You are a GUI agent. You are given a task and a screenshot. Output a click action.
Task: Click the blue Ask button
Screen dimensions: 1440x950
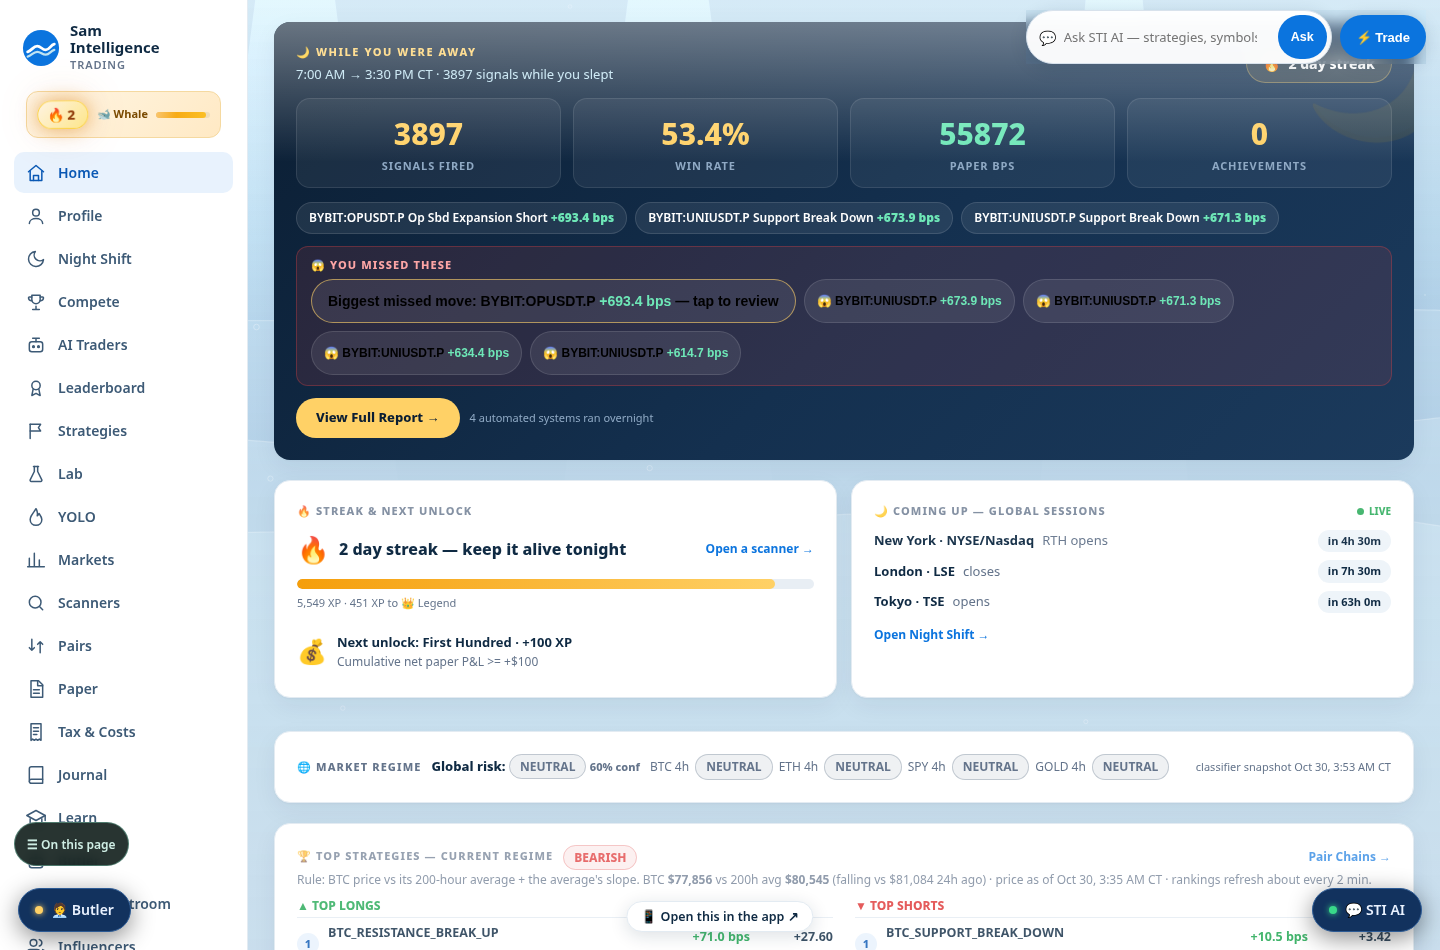click(x=1302, y=37)
